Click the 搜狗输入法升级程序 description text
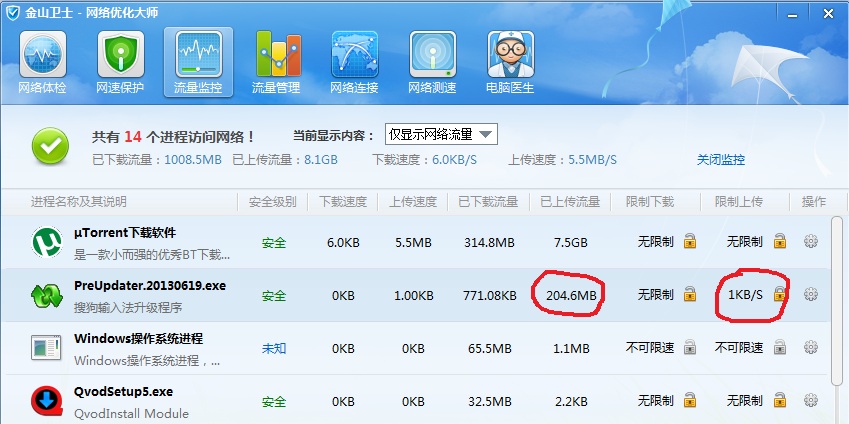 pyautogui.click(x=128, y=308)
